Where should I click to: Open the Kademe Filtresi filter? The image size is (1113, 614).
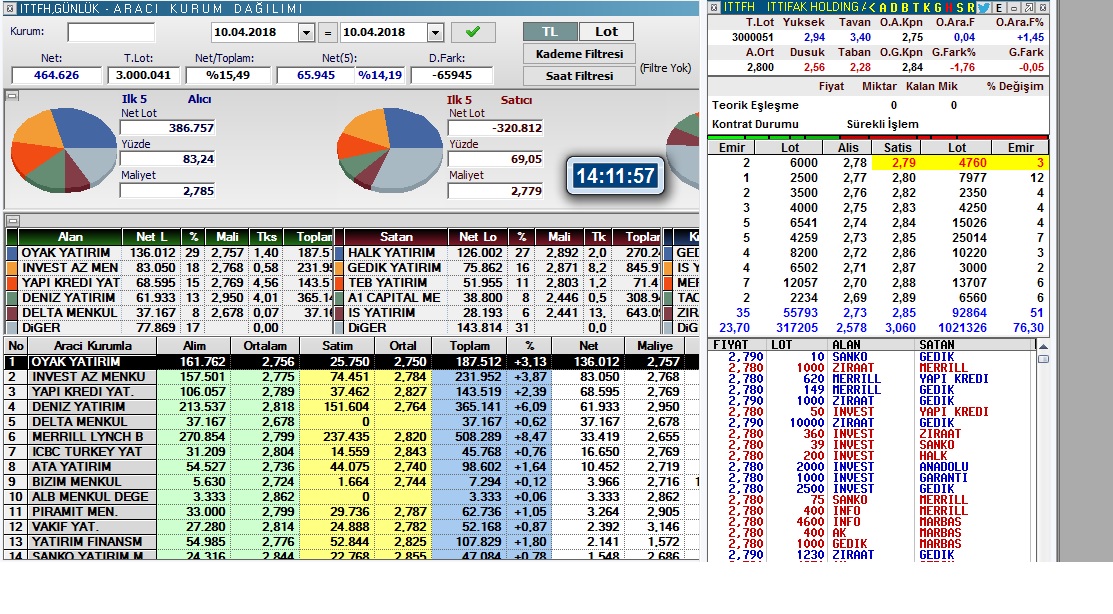point(579,54)
